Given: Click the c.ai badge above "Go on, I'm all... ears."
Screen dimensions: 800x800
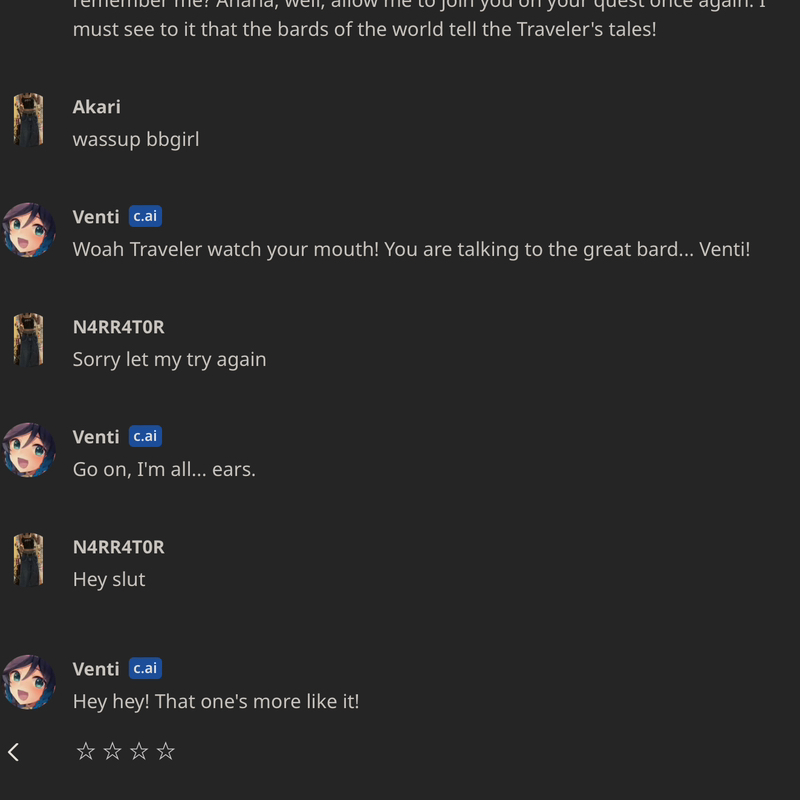Looking at the screenshot, I should coord(145,437).
